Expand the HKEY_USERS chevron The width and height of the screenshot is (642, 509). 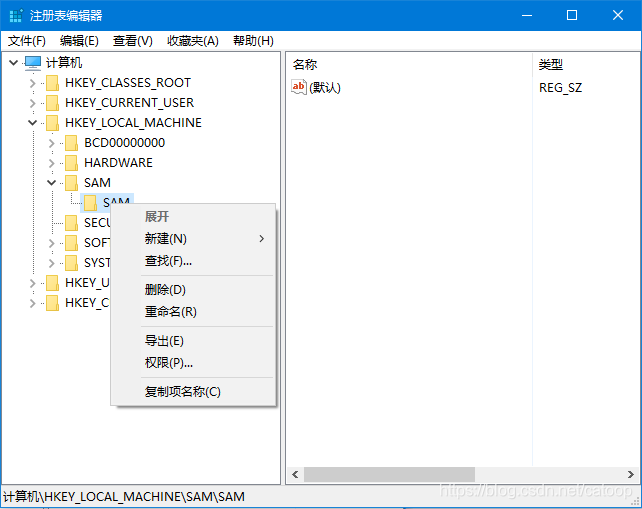click(x=33, y=283)
